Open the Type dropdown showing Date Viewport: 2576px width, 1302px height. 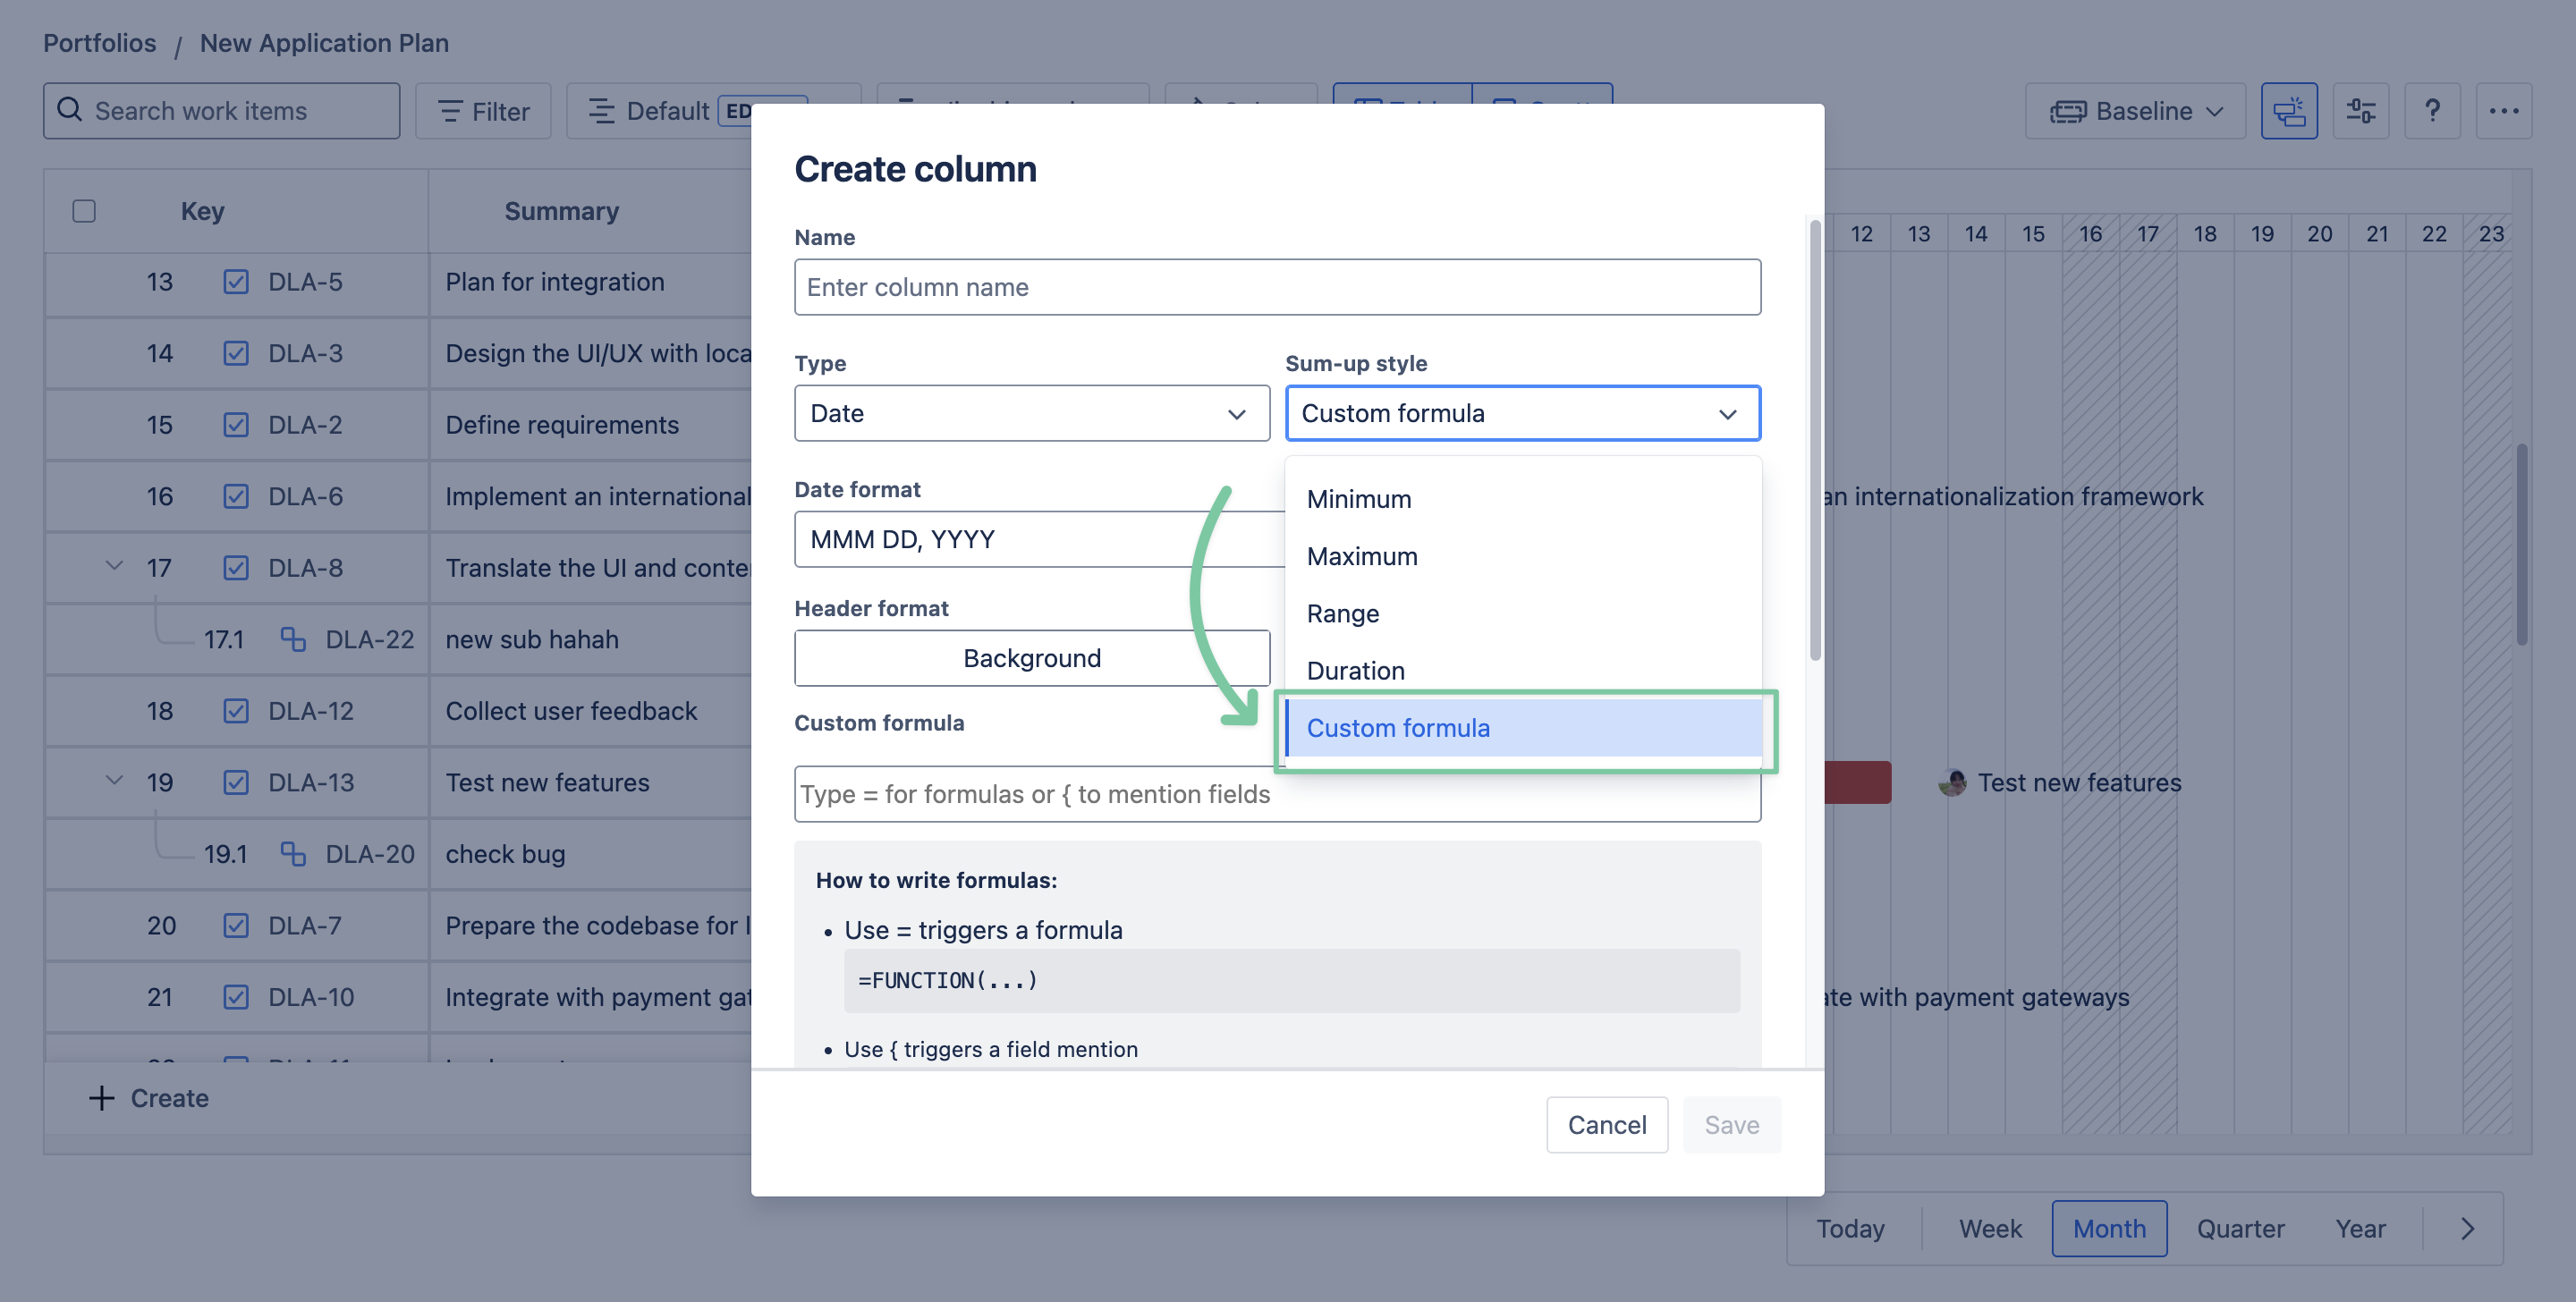1031,413
